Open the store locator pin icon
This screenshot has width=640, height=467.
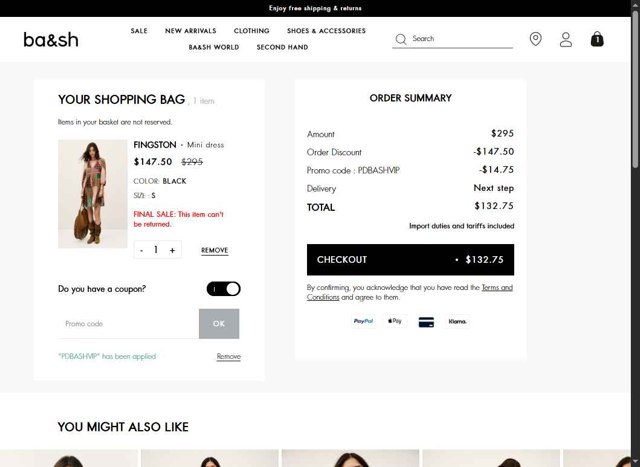coord(536,39)
